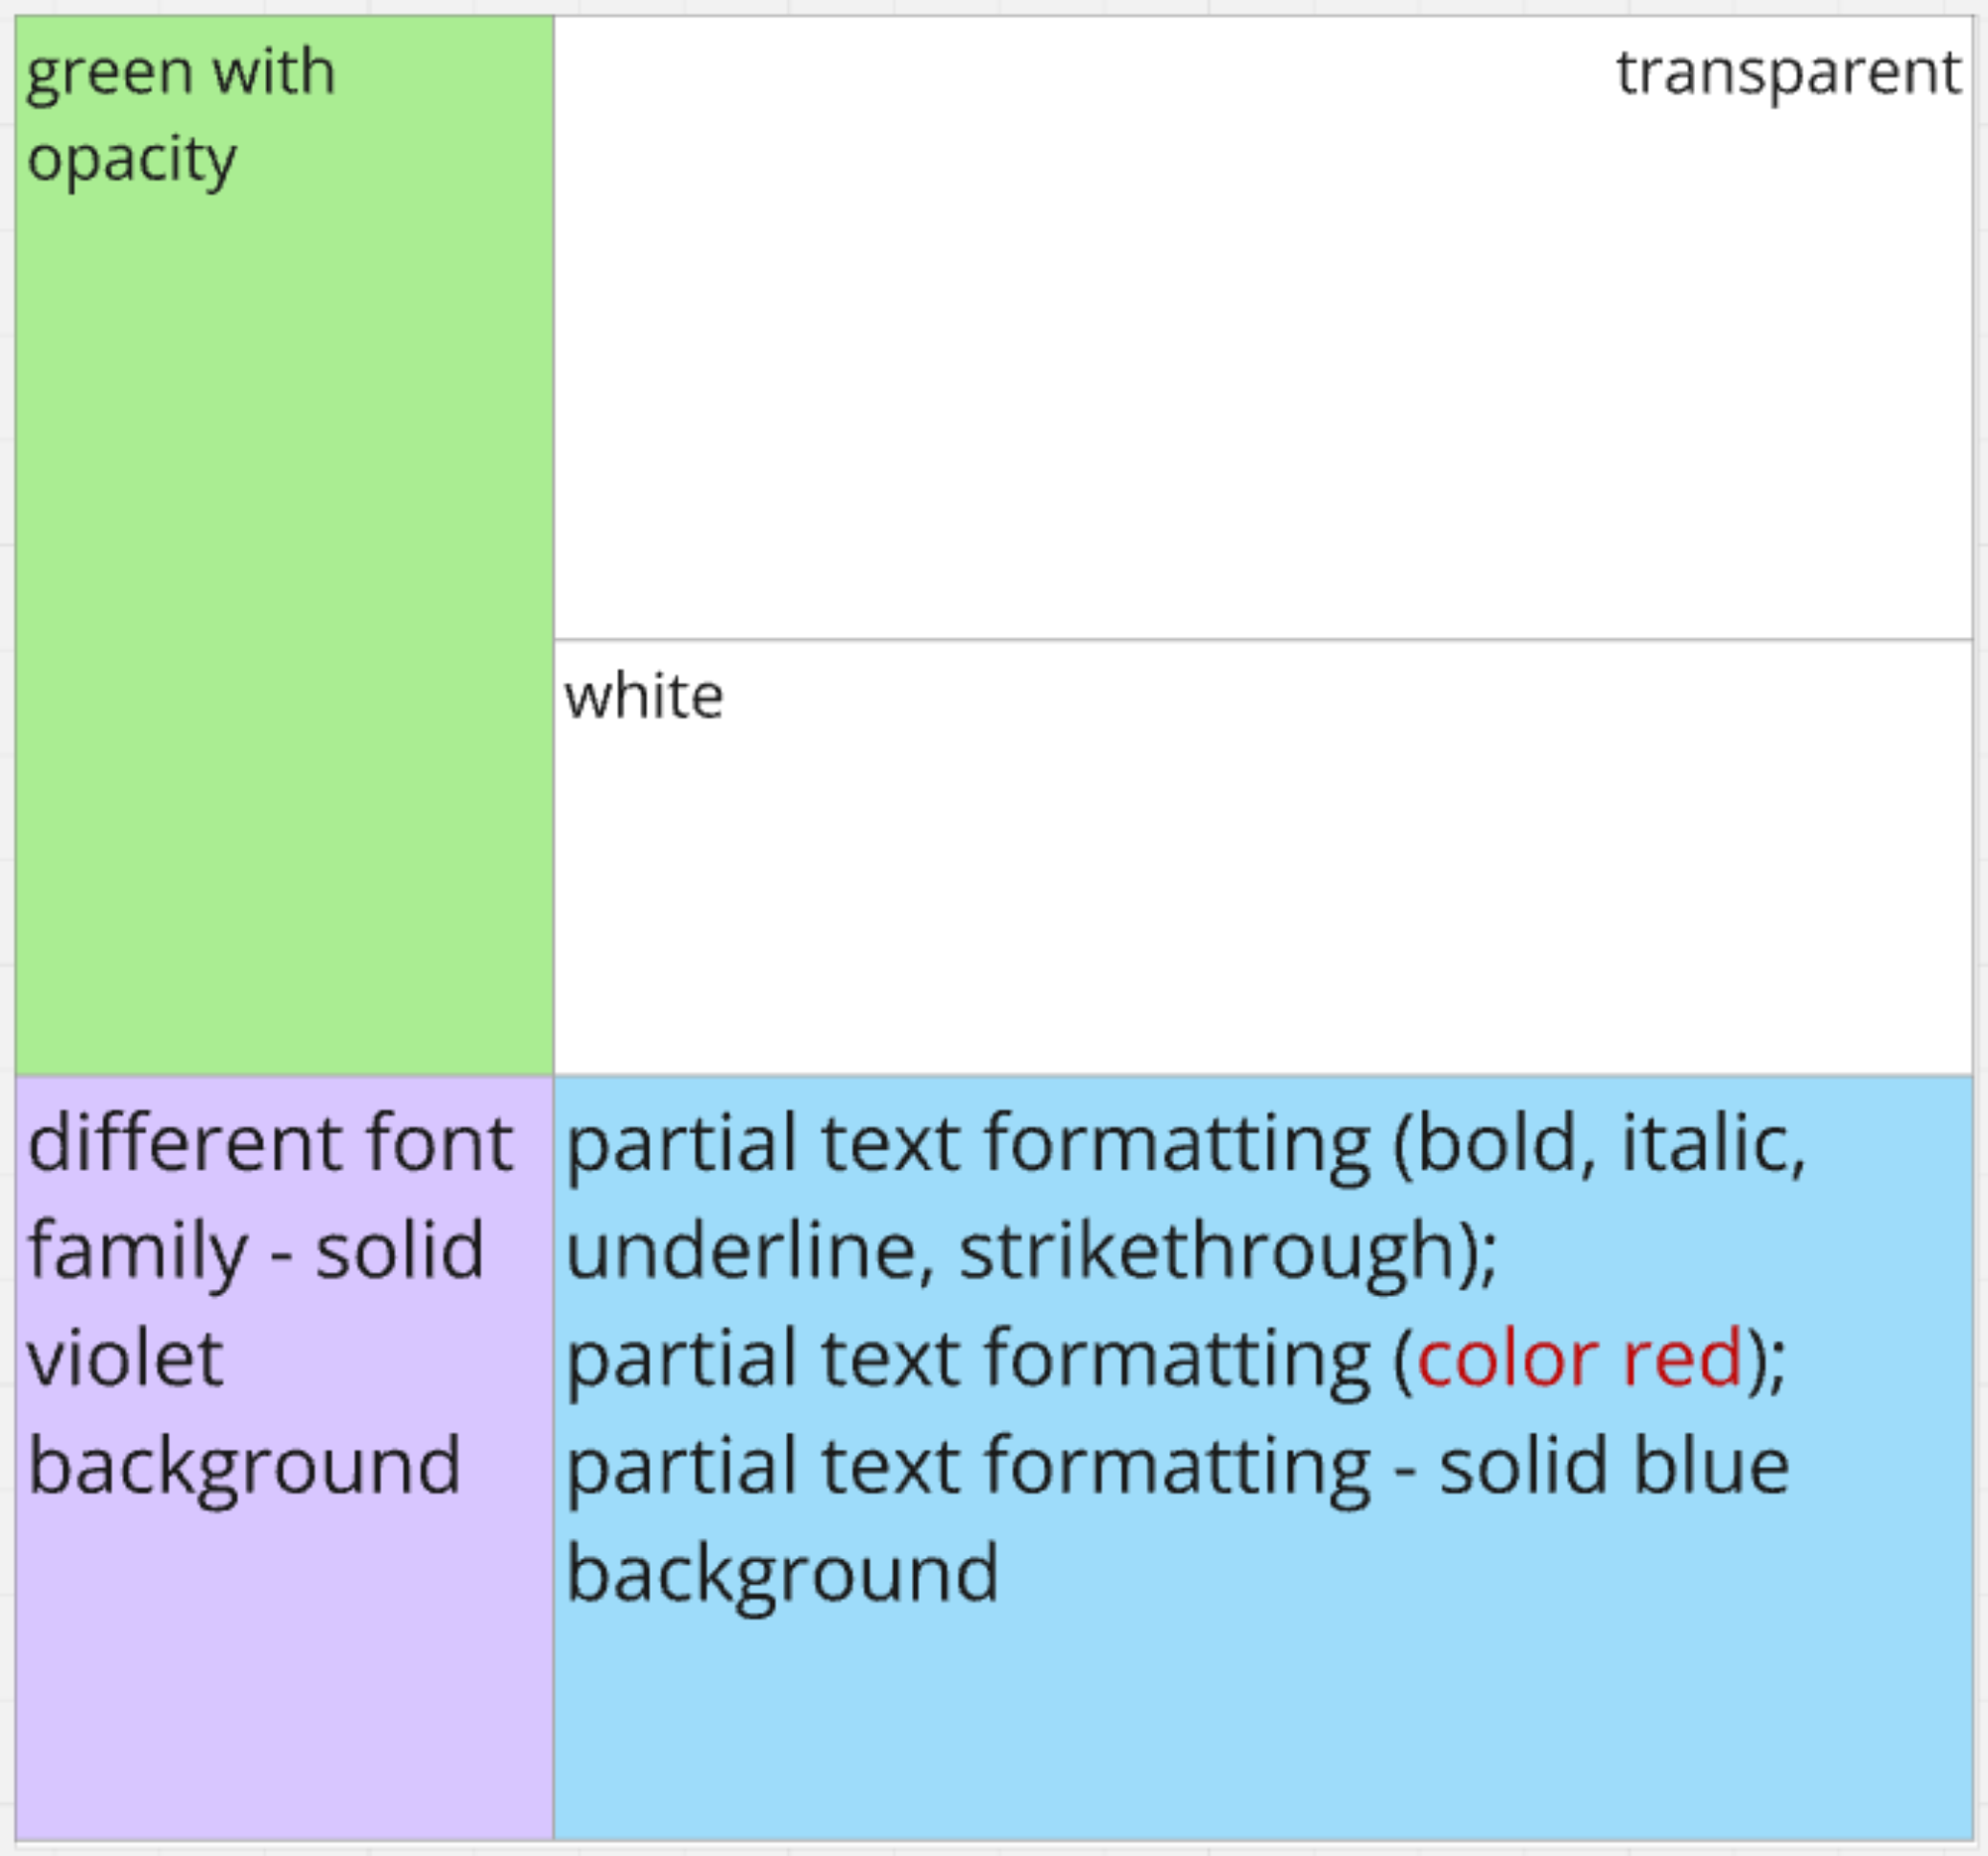
Task: Click the word "white" text
Action: point(644,696)
